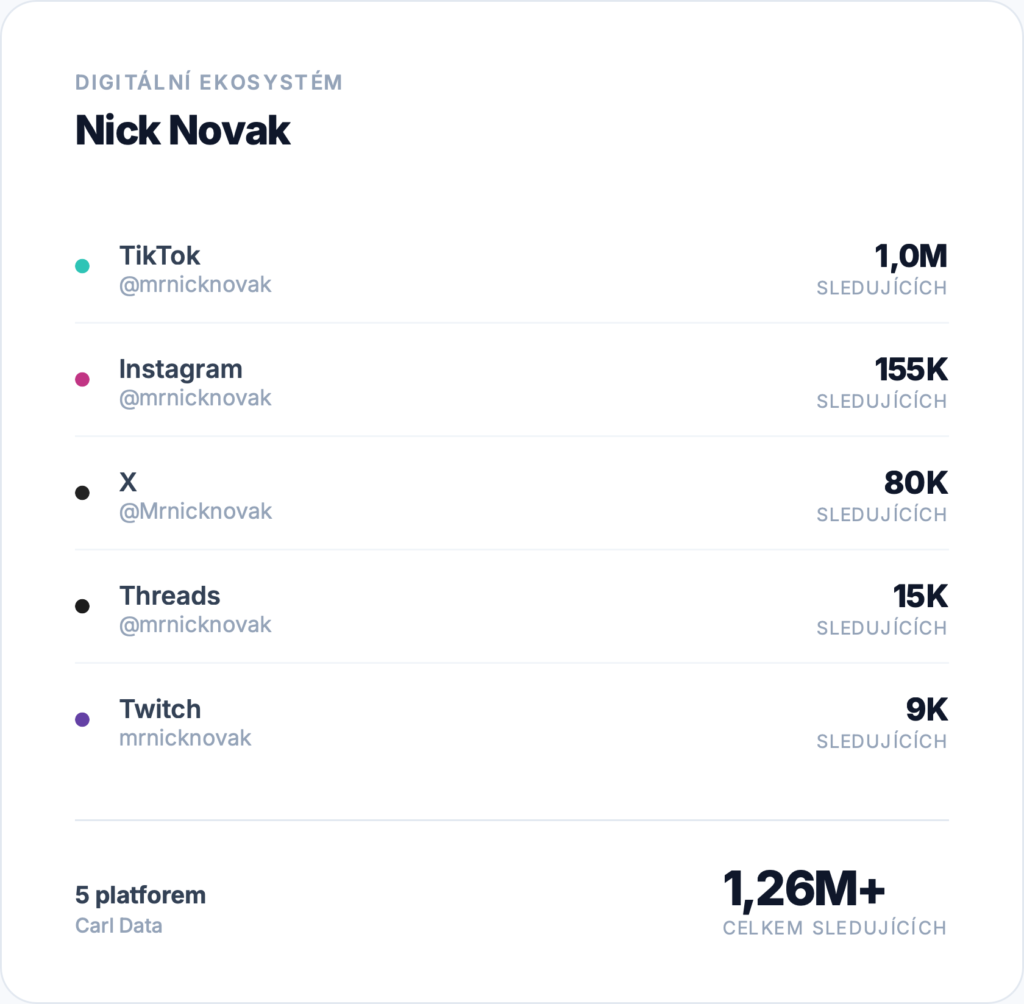Click the 1,0M follower count

coord(910,257)
